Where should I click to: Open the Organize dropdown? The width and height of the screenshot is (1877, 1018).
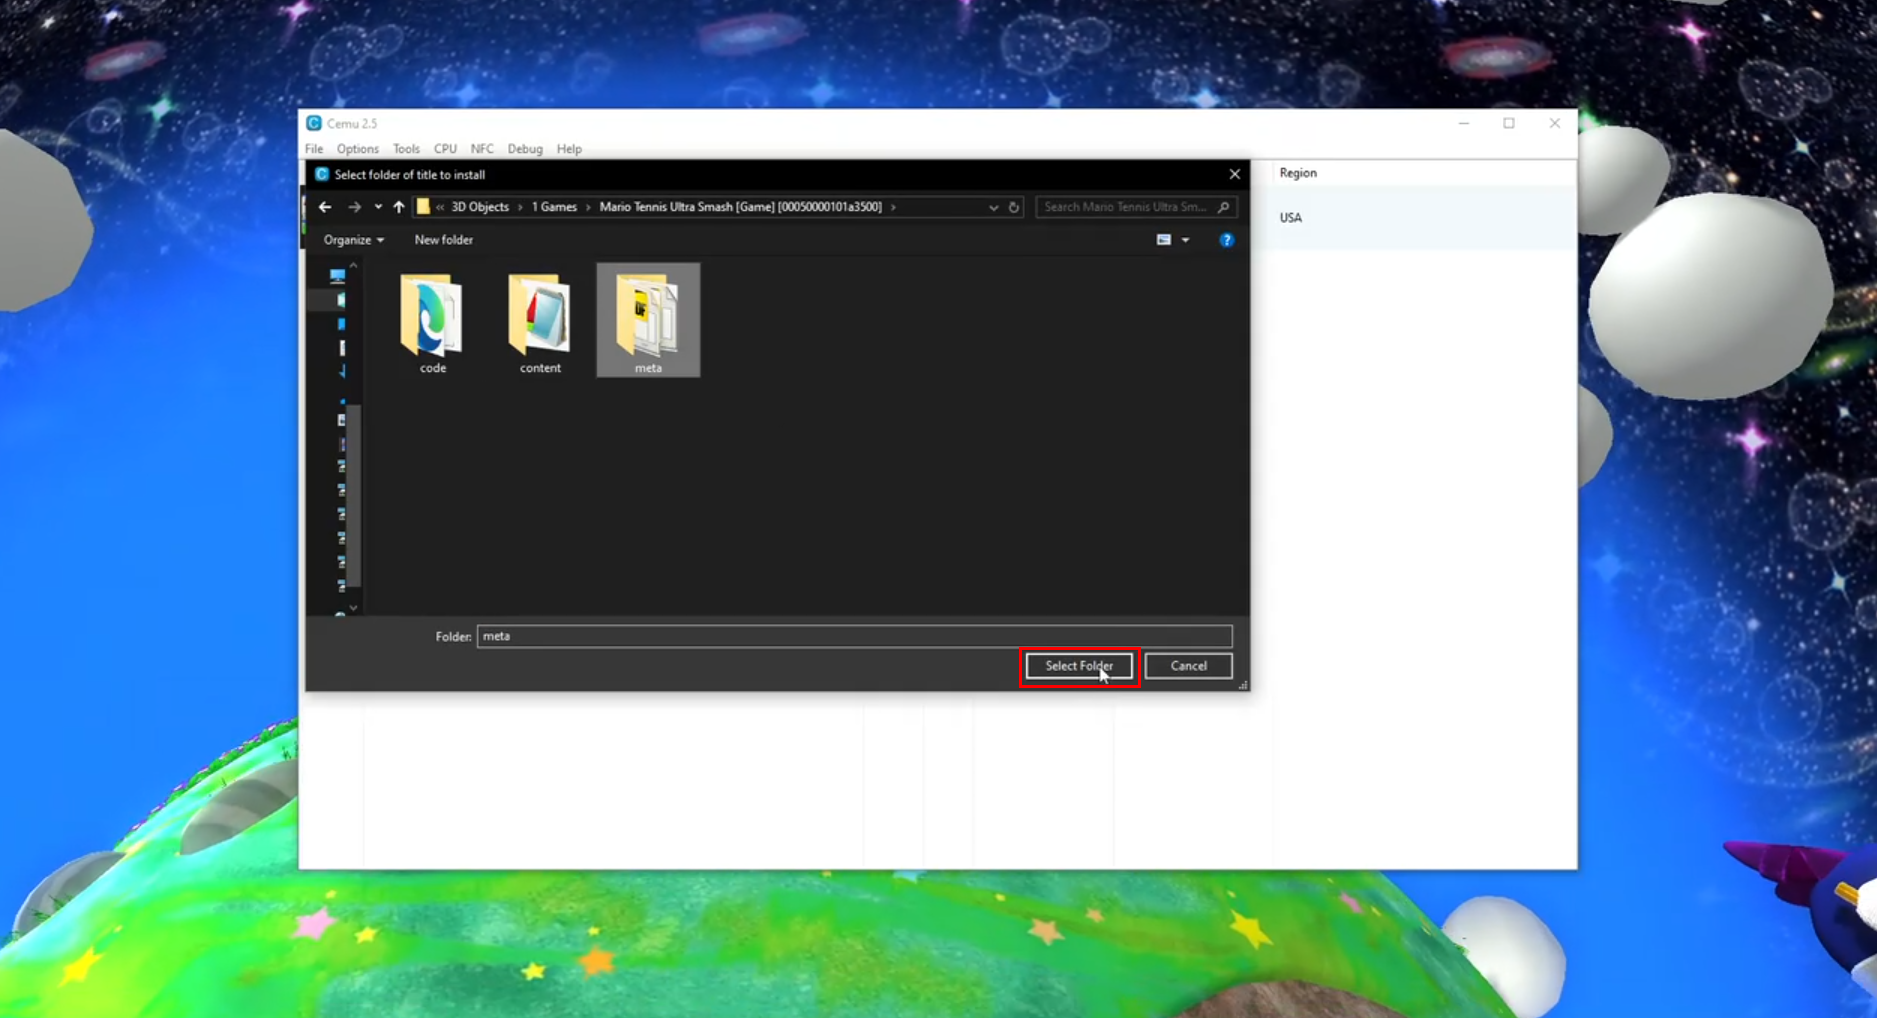tap(351, 240)
